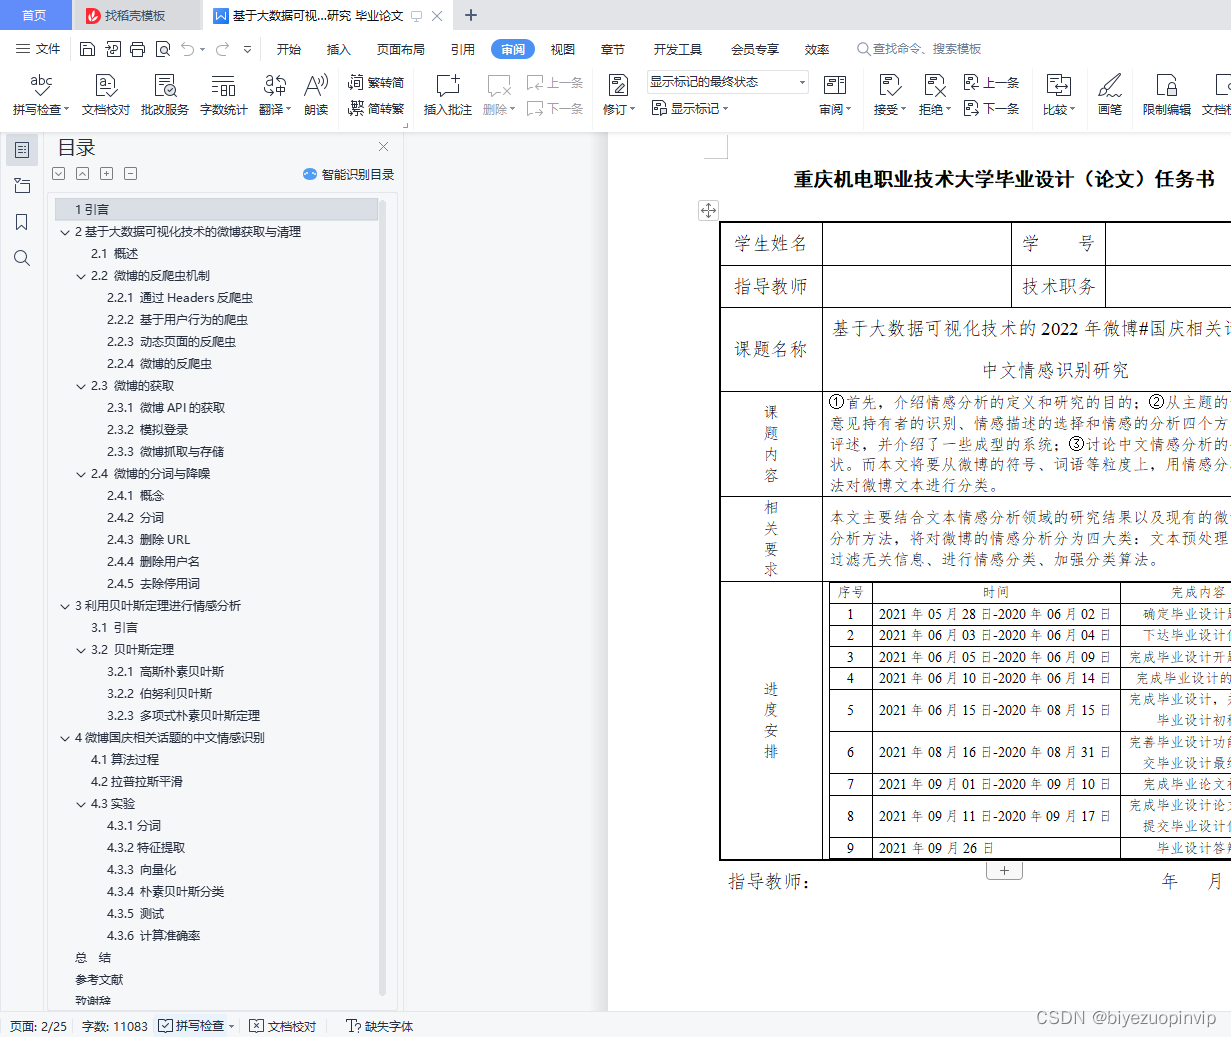The width and height of the screenshot is (1231, 1037).
Task: Check the select-all checkbox in 目录 panel
Action: (x=58, y=173)
